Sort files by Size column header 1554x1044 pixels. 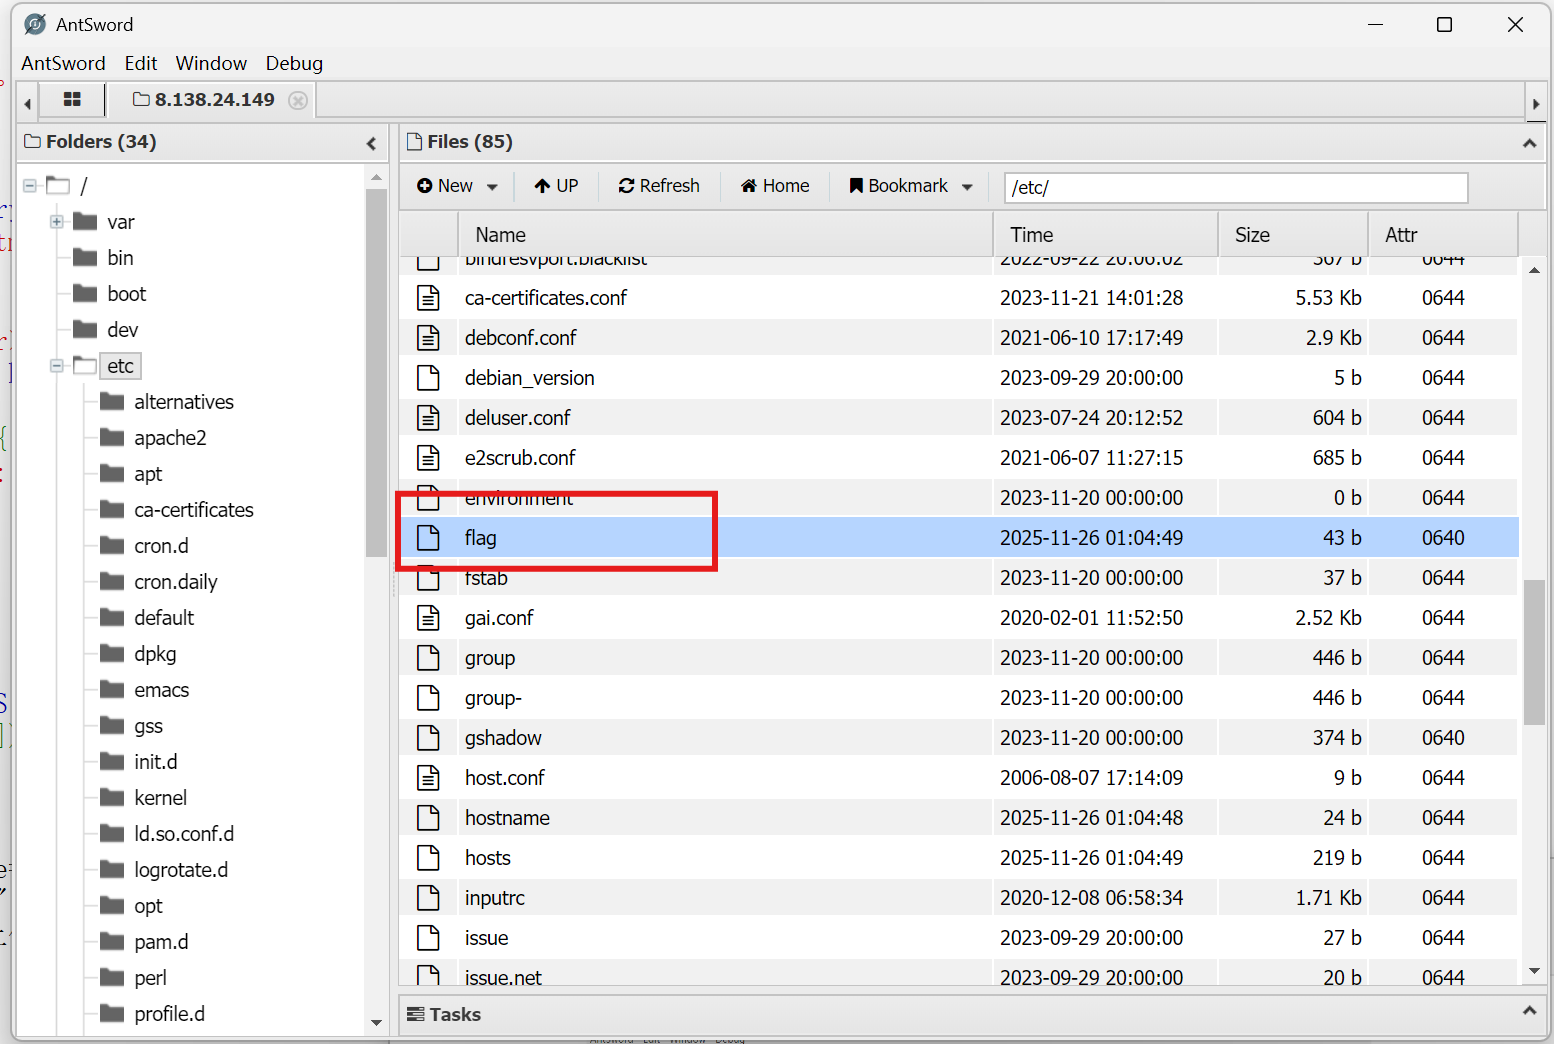point(1252,235)
